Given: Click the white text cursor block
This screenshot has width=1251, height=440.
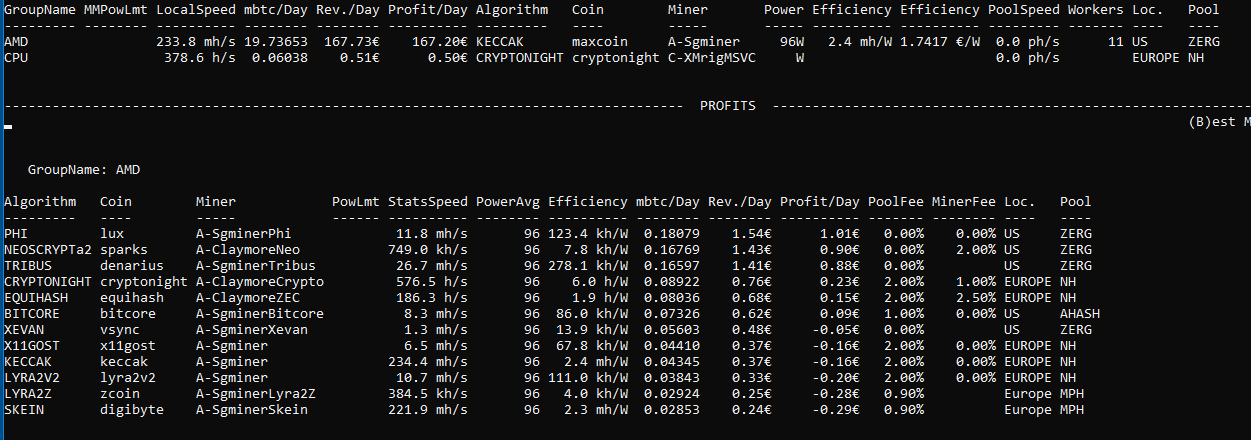Looking at the screenshot, I should 8,128.
